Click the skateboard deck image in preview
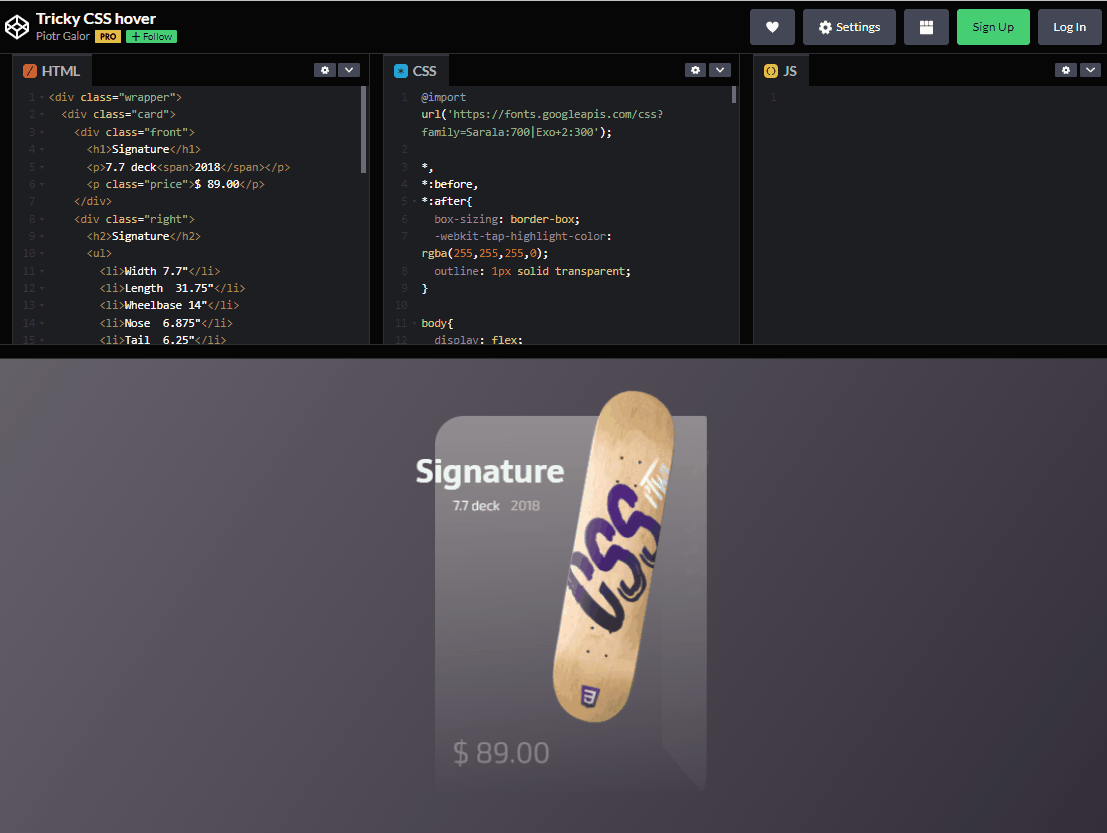The width and height of the screenshot is (1107, 833). coord(614,556)
